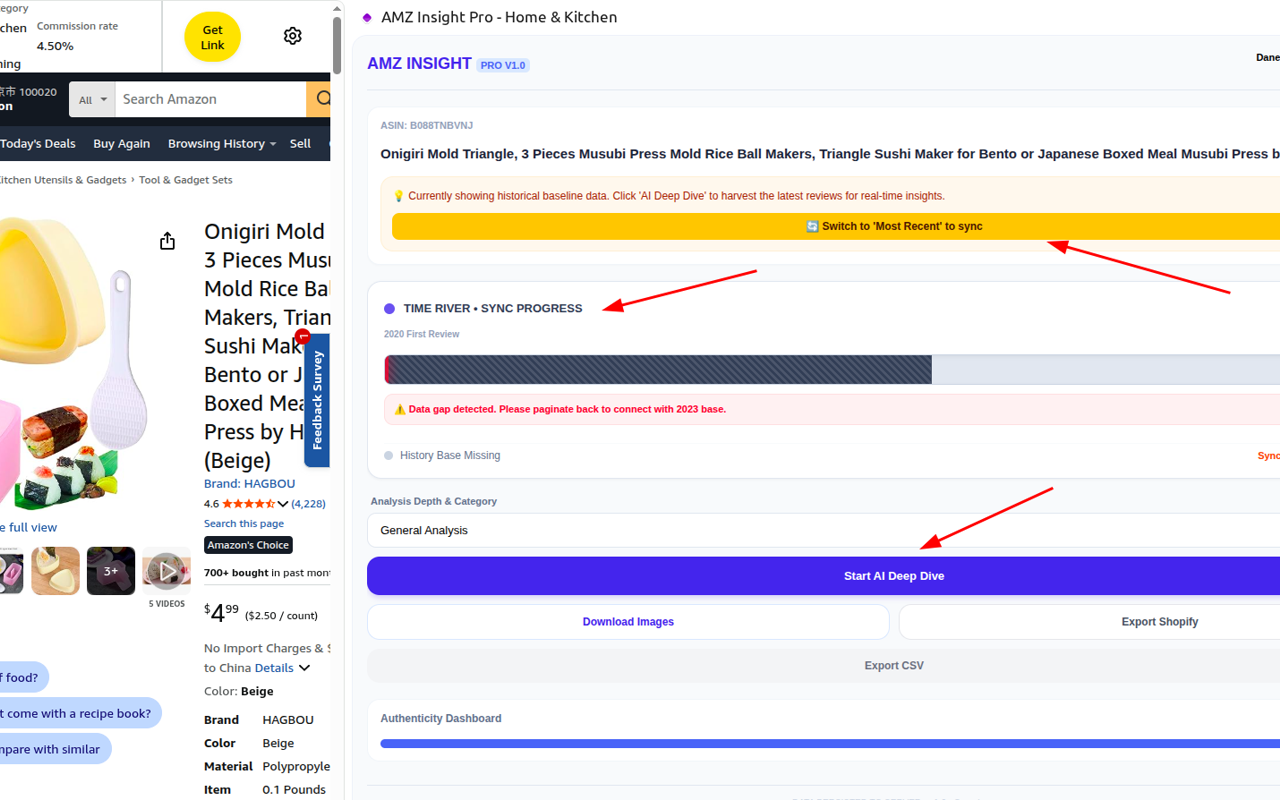Click the AMZ INSIGHT logo title
1280x800 pixels.
(419, 64)
